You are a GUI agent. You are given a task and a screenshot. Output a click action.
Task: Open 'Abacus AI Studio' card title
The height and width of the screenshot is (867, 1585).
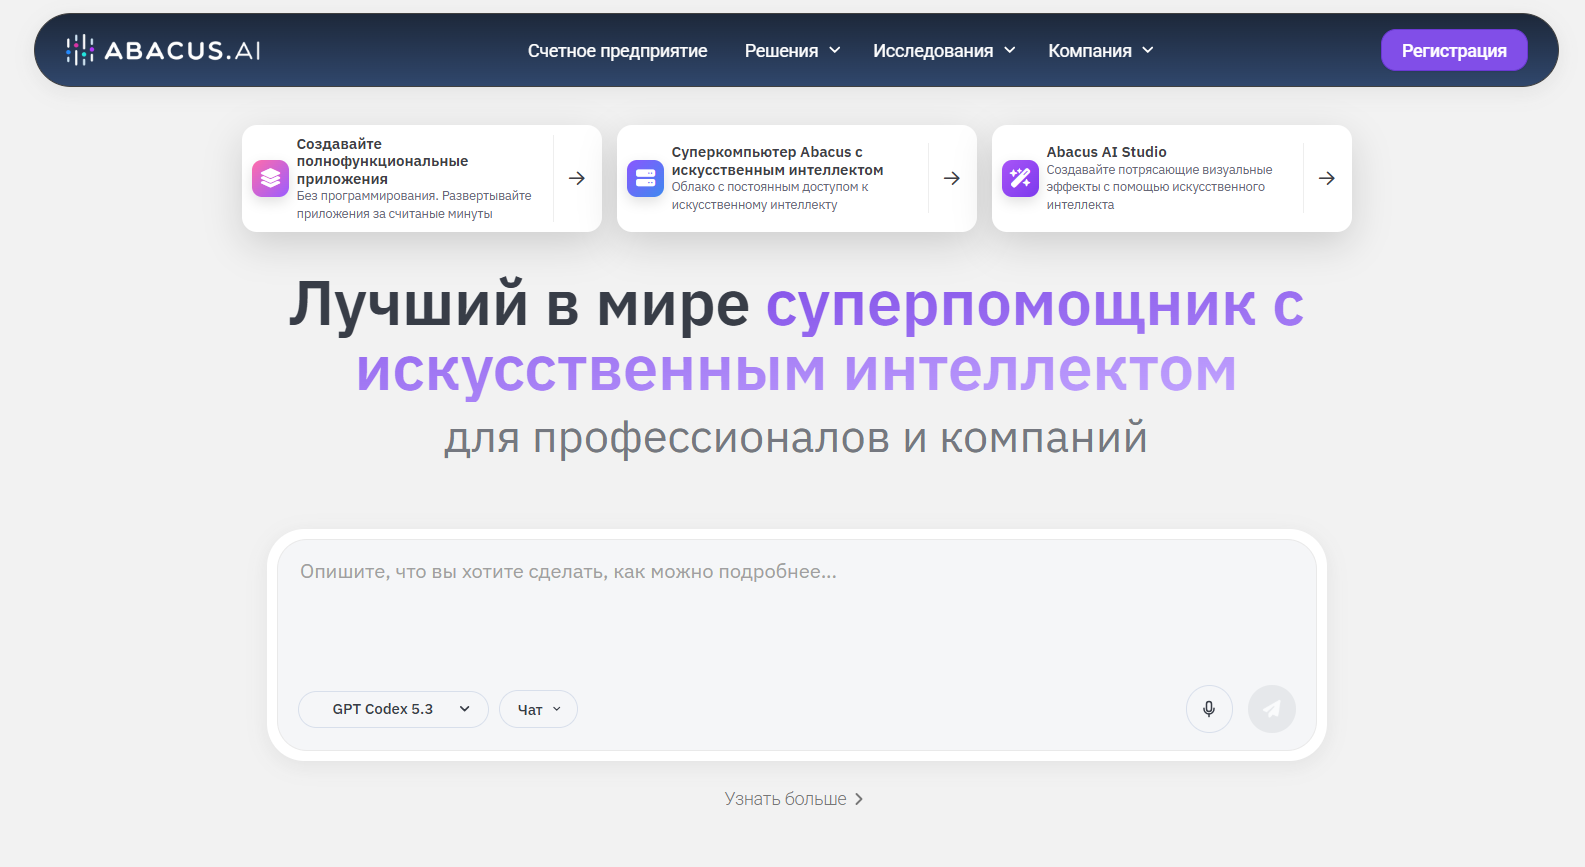coord(1107,152)
